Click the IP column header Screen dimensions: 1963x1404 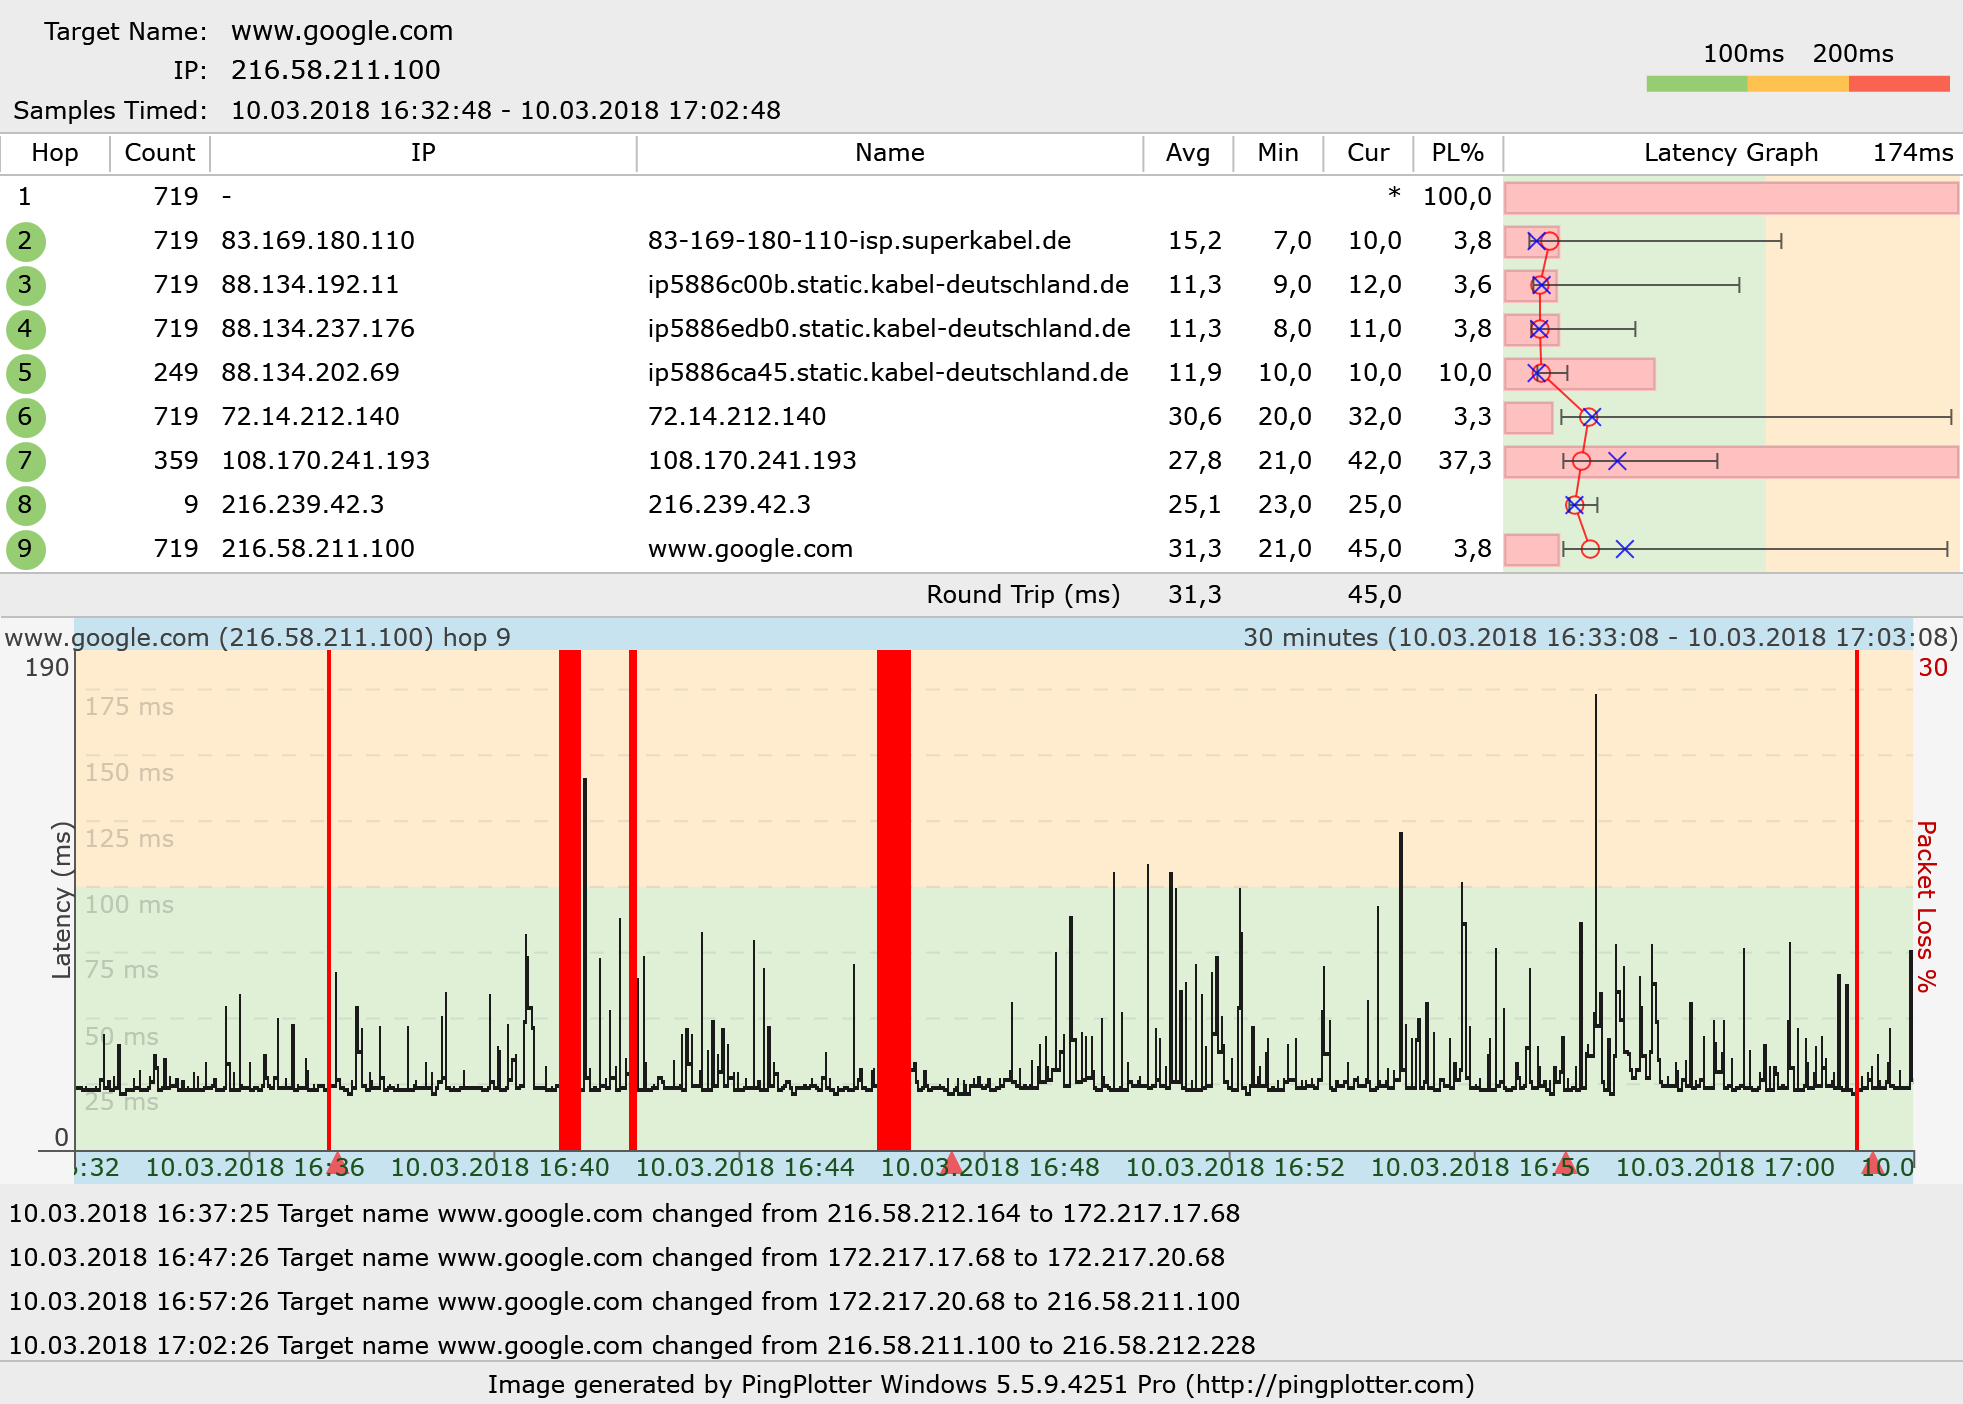click(423, 153)
